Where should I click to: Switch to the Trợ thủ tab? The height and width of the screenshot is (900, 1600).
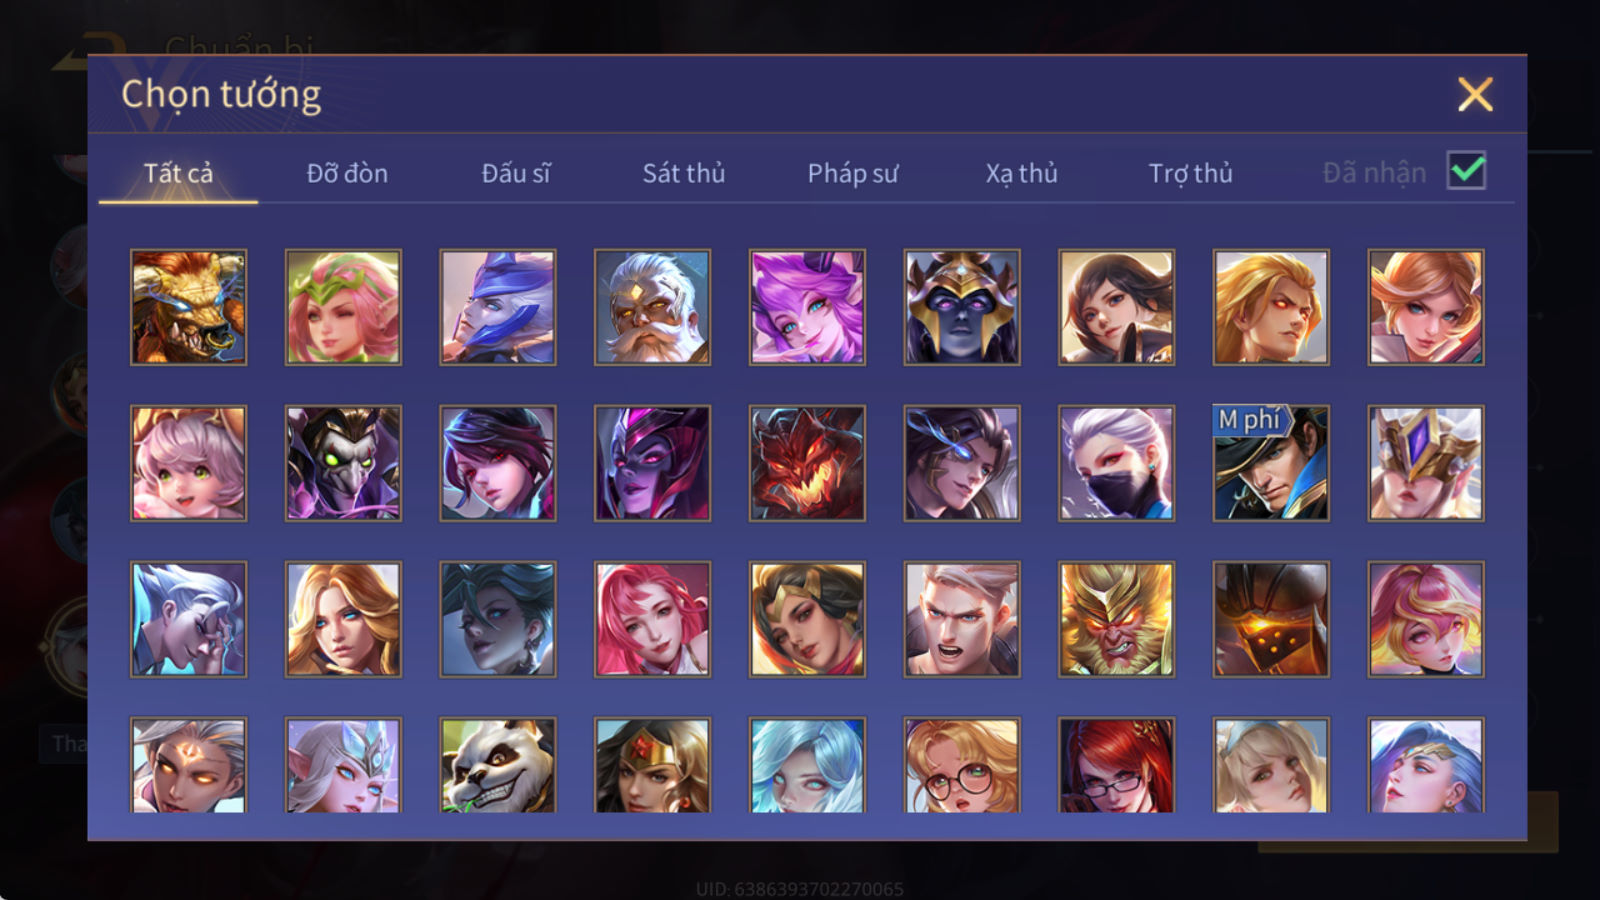click(1190, 173)
